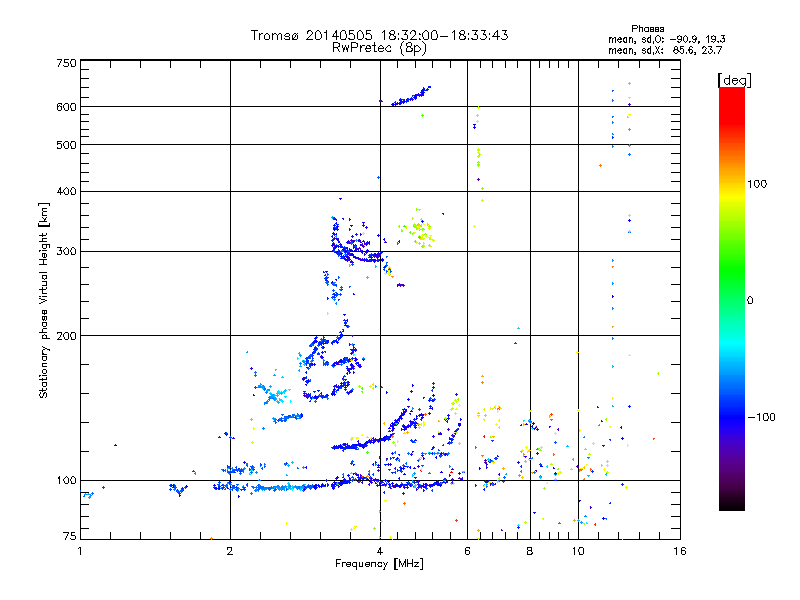800x600 pixels.
Task: Click the 'RwPretec (8p)' subtitle
Action: coord(379,48)
